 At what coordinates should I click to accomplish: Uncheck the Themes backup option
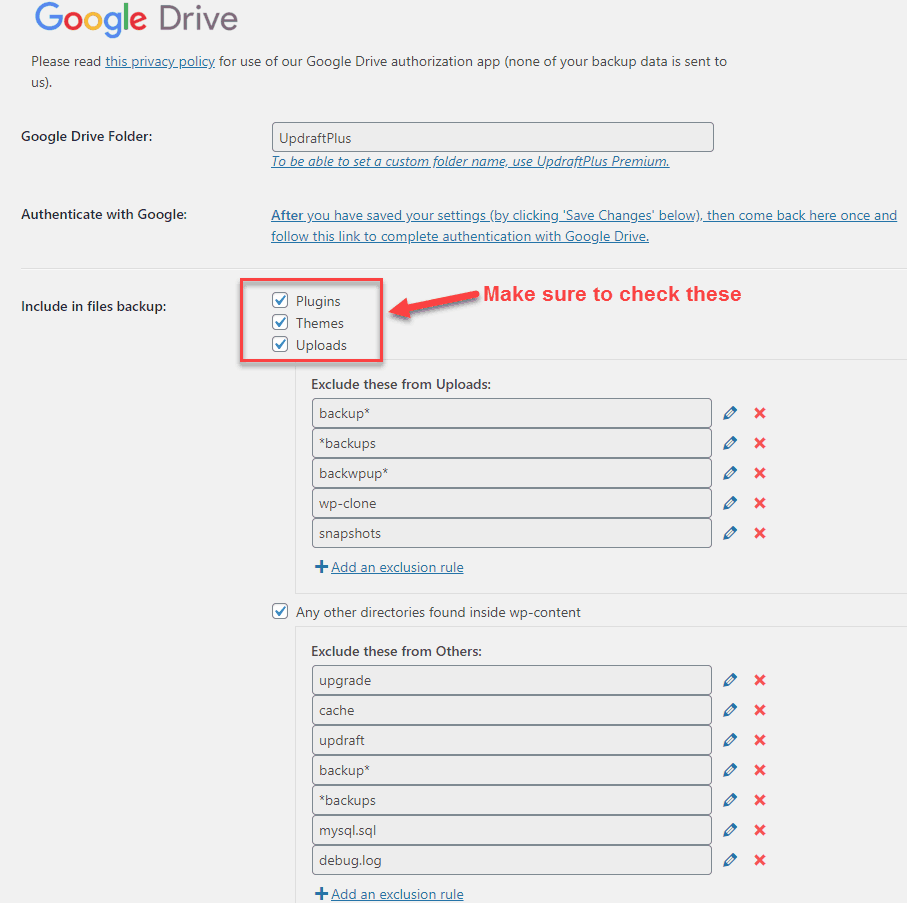280,322
